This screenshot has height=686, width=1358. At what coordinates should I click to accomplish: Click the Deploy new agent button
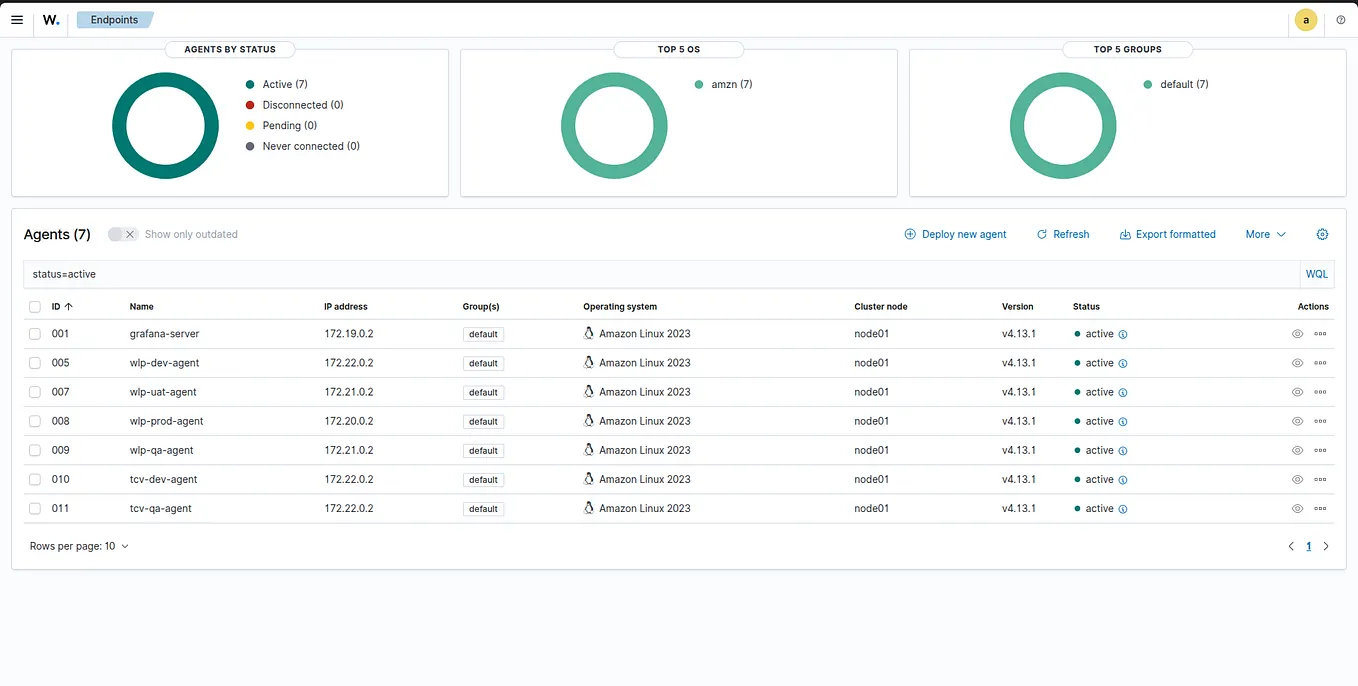pyautogui.click(x=955, y=234)
